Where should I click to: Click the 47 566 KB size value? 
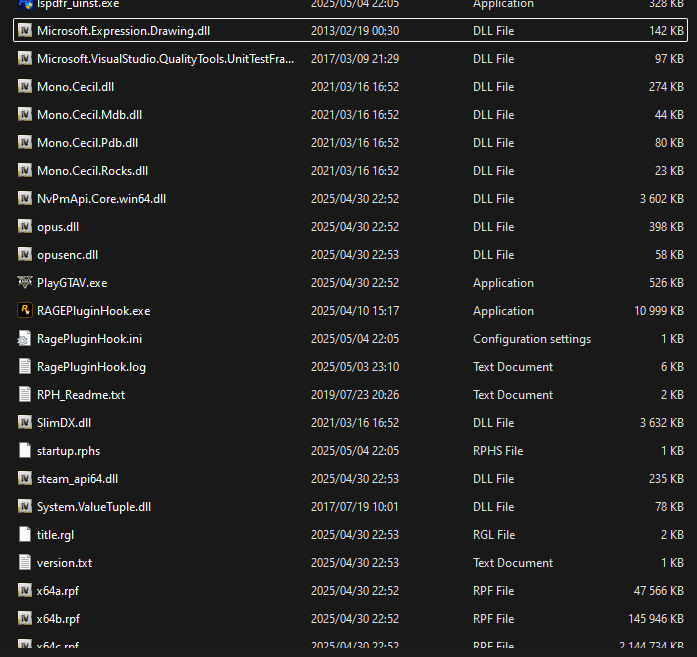click(x=659, y=591)
